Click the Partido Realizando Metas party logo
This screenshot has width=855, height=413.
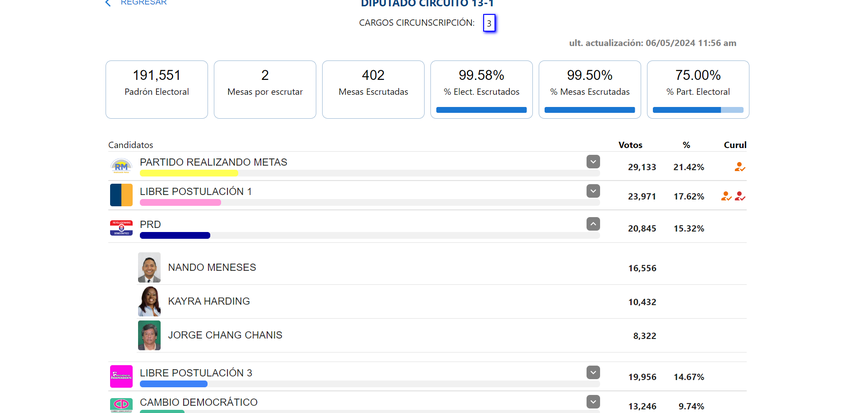121,166
